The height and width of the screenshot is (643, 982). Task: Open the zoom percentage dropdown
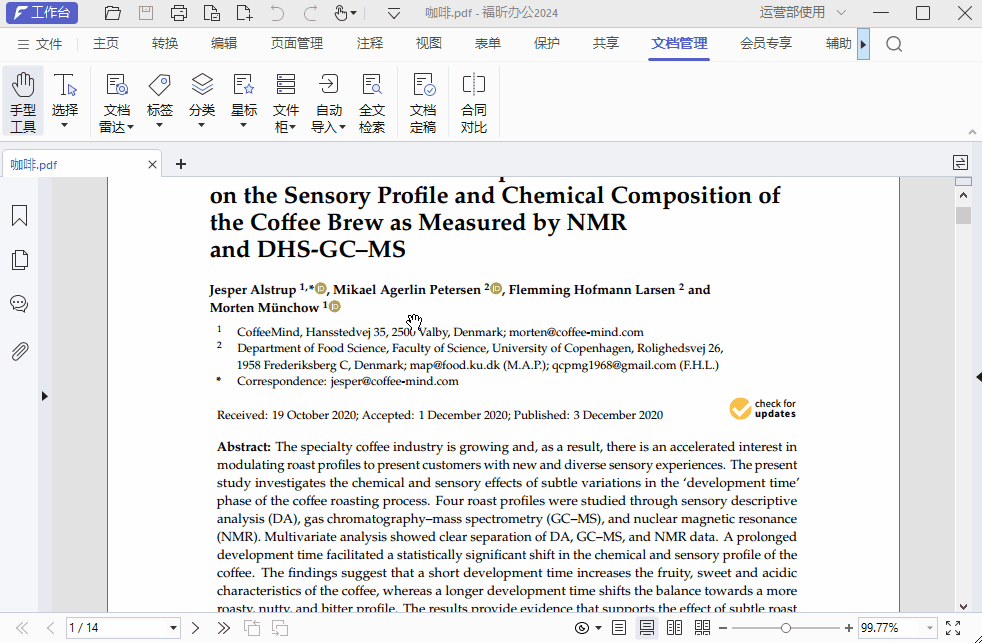(930, 628)
